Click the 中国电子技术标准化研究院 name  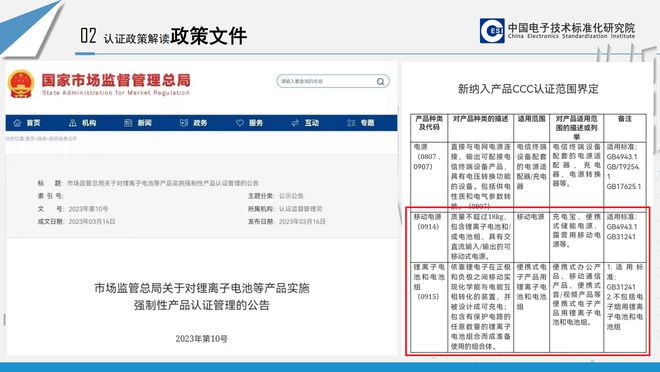[571, 28]
